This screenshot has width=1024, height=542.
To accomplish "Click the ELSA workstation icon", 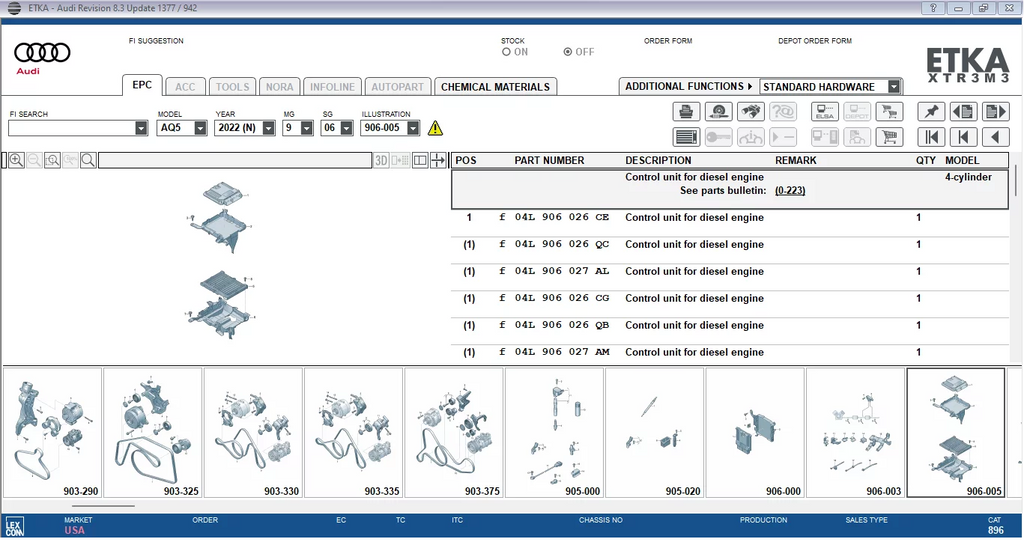I will click(x=825, y=112).
